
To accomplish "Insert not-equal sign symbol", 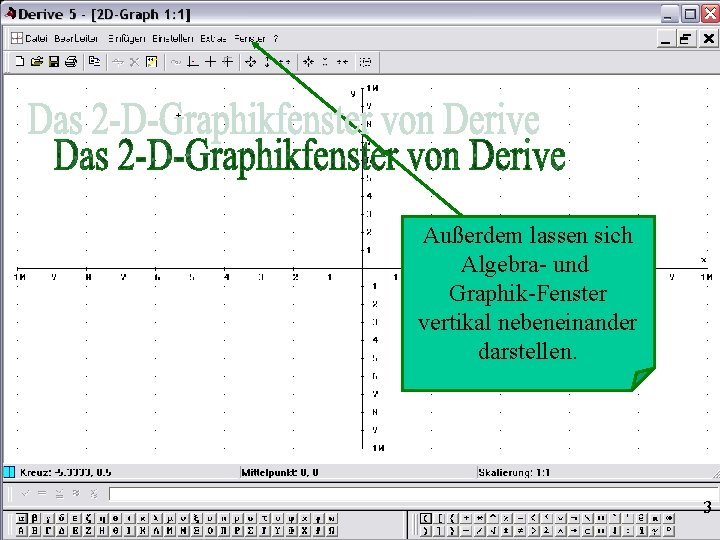I will 520,531.
